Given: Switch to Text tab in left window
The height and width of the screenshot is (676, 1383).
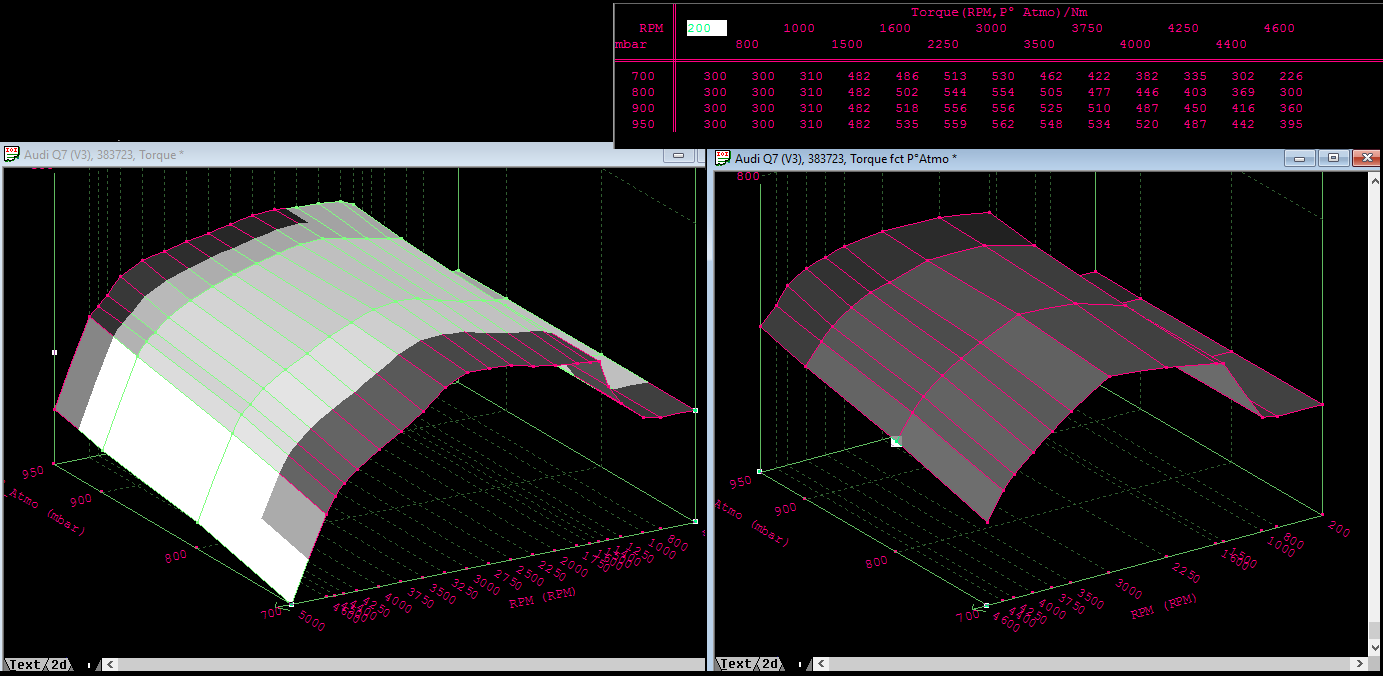Looking at the screenshot, I should pos(24,664).
